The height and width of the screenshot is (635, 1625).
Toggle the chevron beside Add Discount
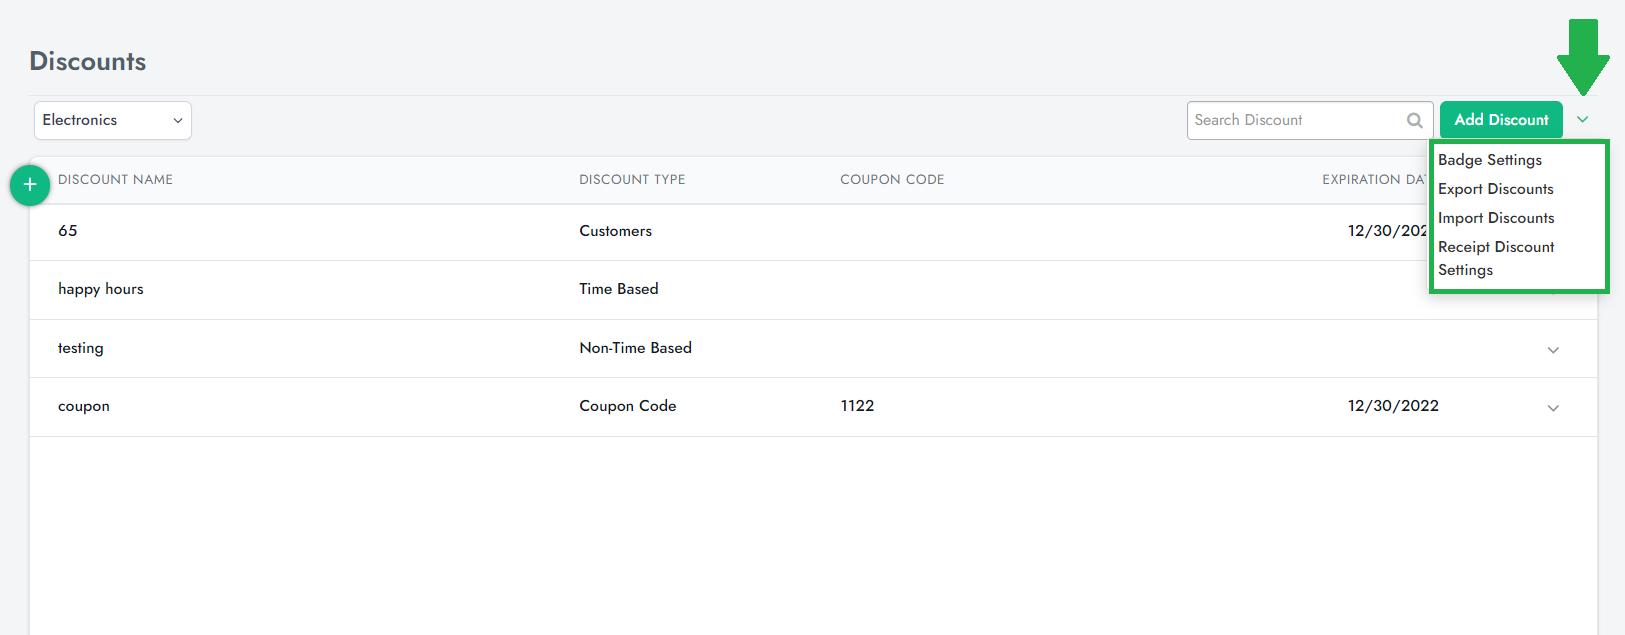[x=1582, y=120]
